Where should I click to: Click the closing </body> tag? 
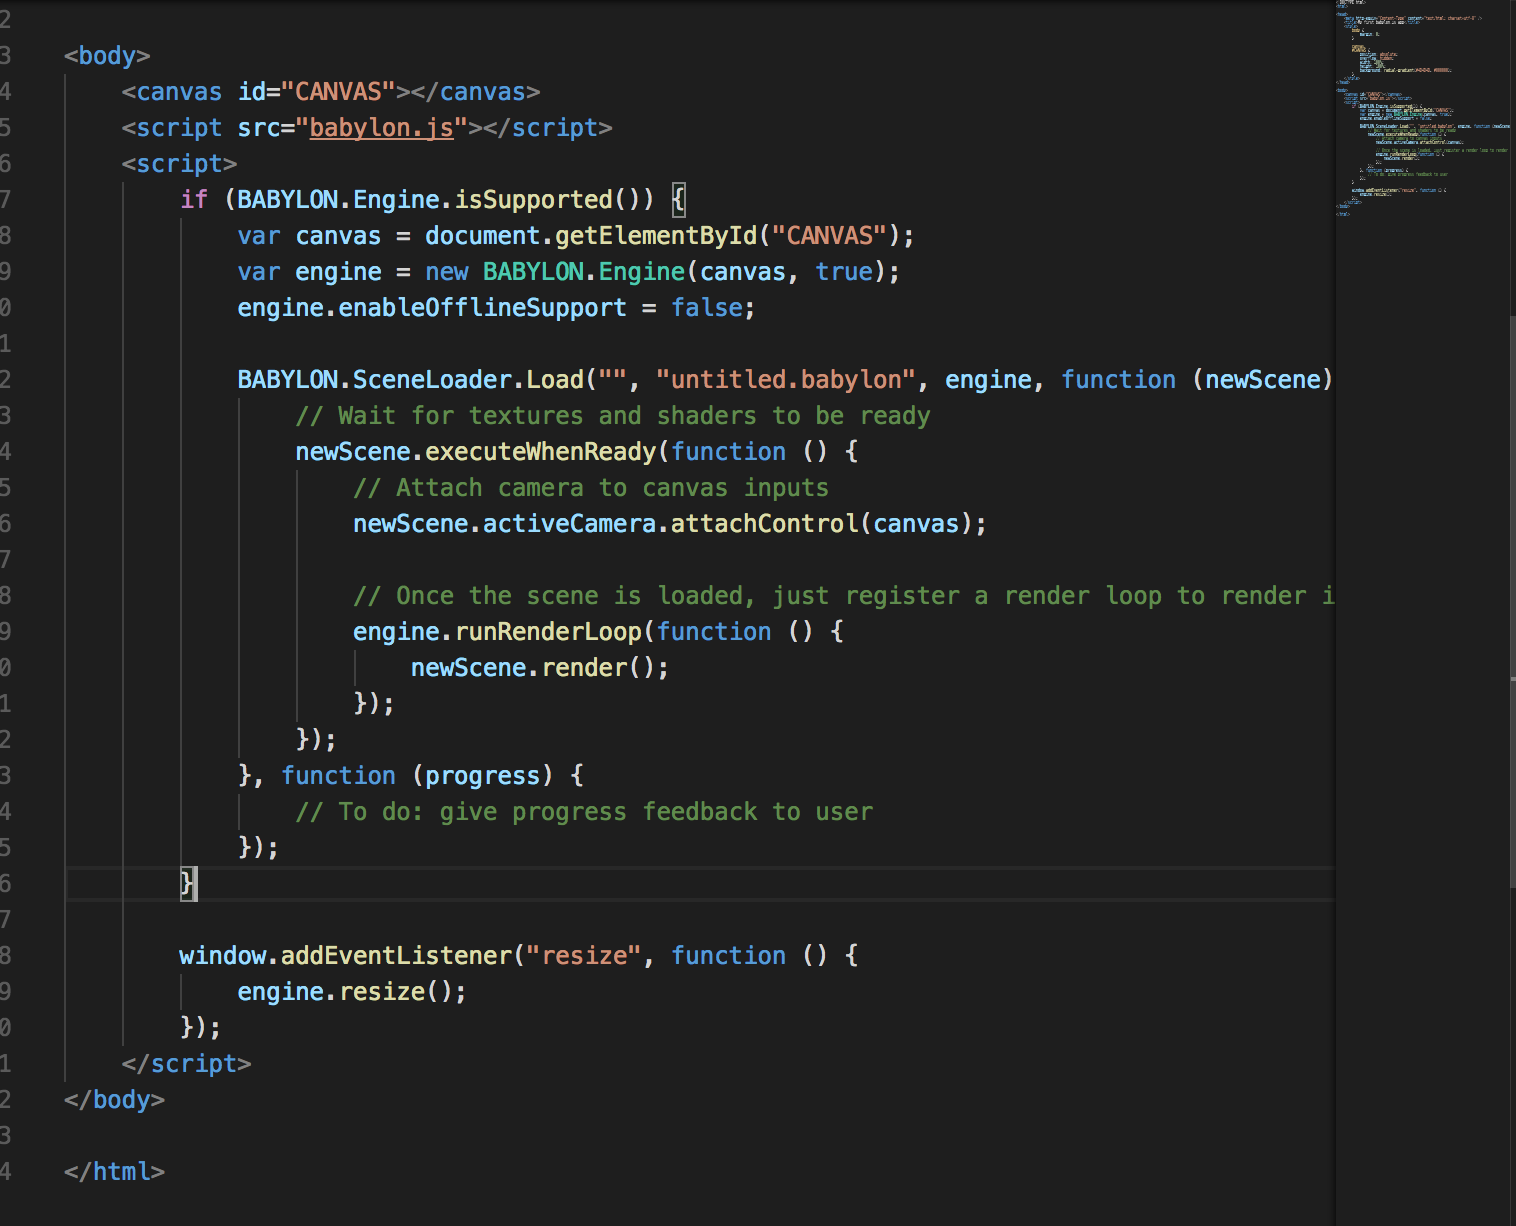114,1100
